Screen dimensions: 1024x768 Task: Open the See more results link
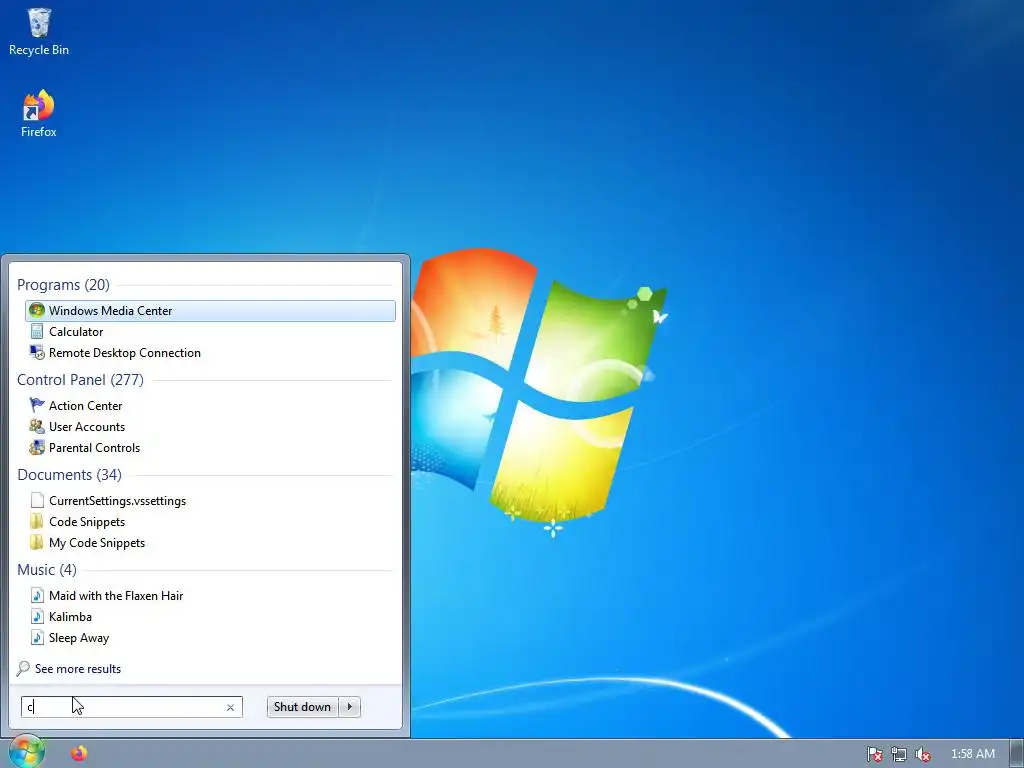pyautogui.click(x=78, y=669)
